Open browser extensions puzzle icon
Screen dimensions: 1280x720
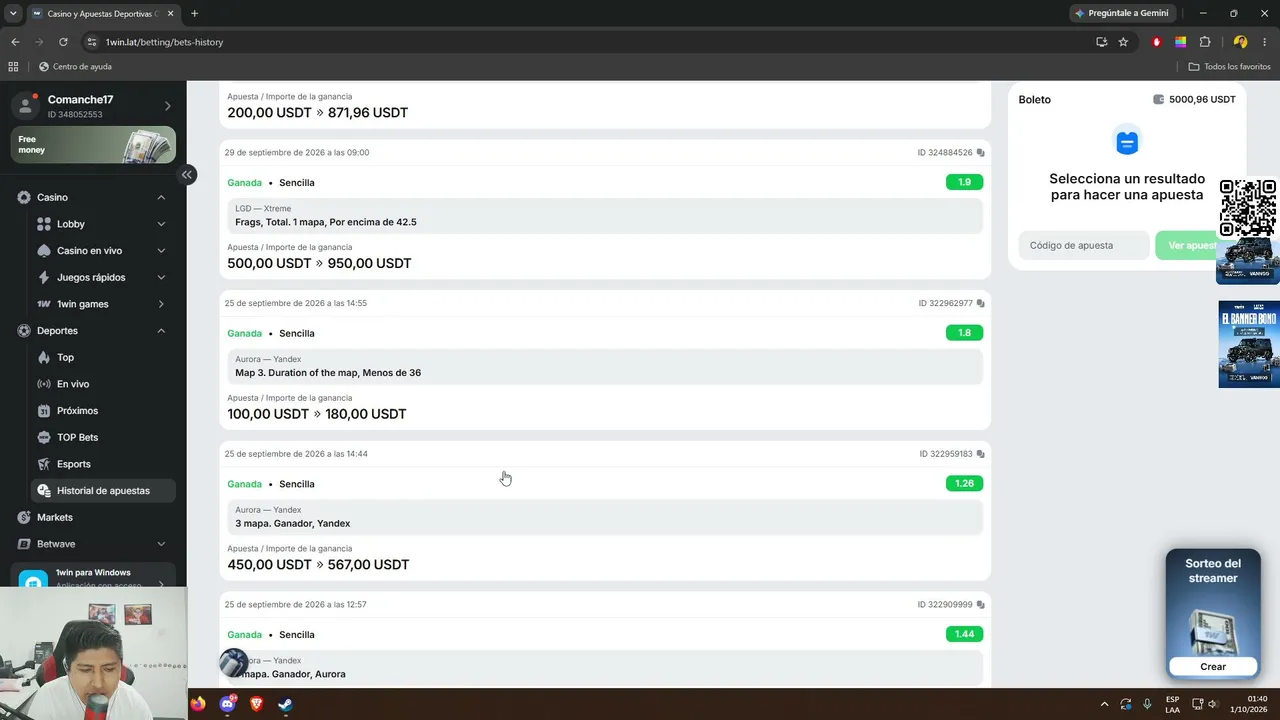point(1205,42)
